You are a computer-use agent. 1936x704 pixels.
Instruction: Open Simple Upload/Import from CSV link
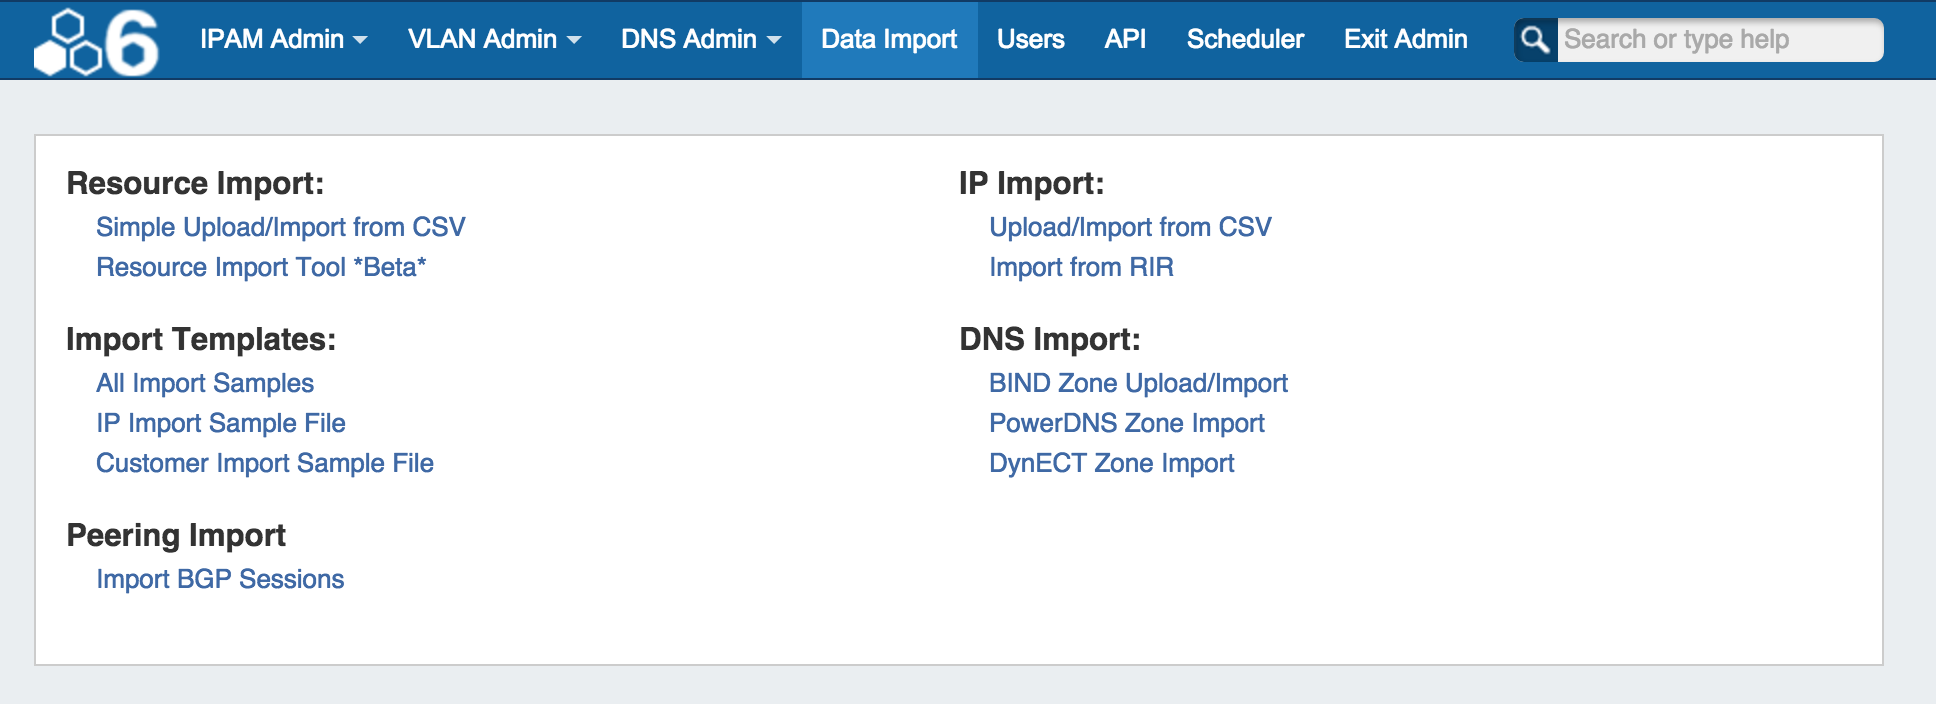click(280, 227)
